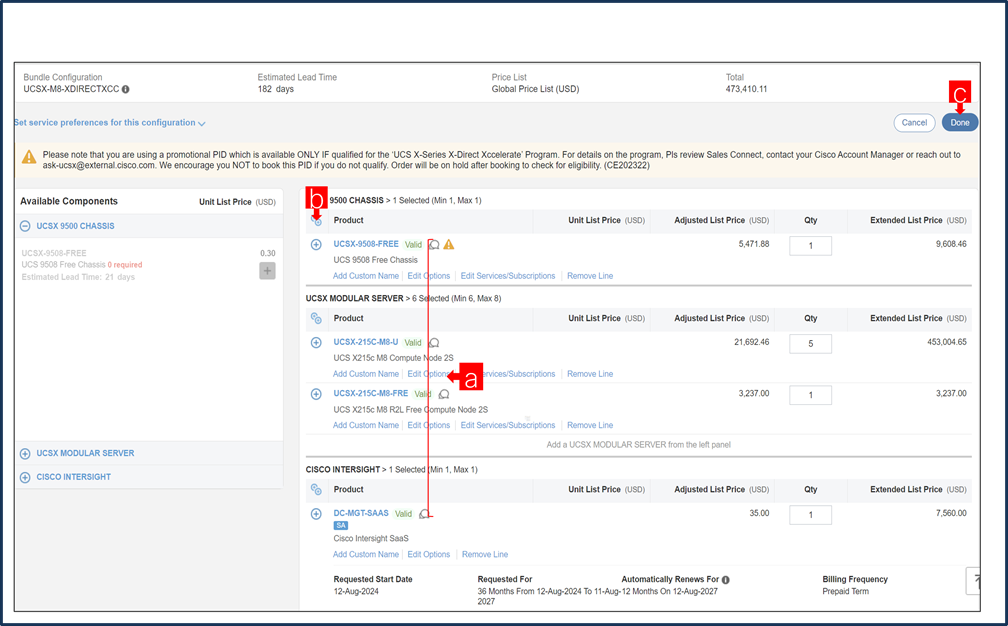Screen dimensions: 1008x626
Task: Click info icon beside UCSX-M8-XDIRECTXCC bundle name
Action: (x=125, y=89)
